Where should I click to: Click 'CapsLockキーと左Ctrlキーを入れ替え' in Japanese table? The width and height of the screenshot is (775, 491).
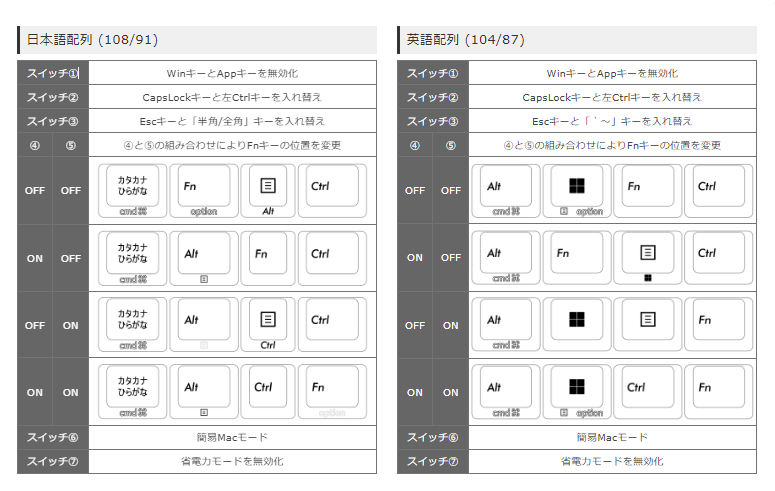coord(232,97)
